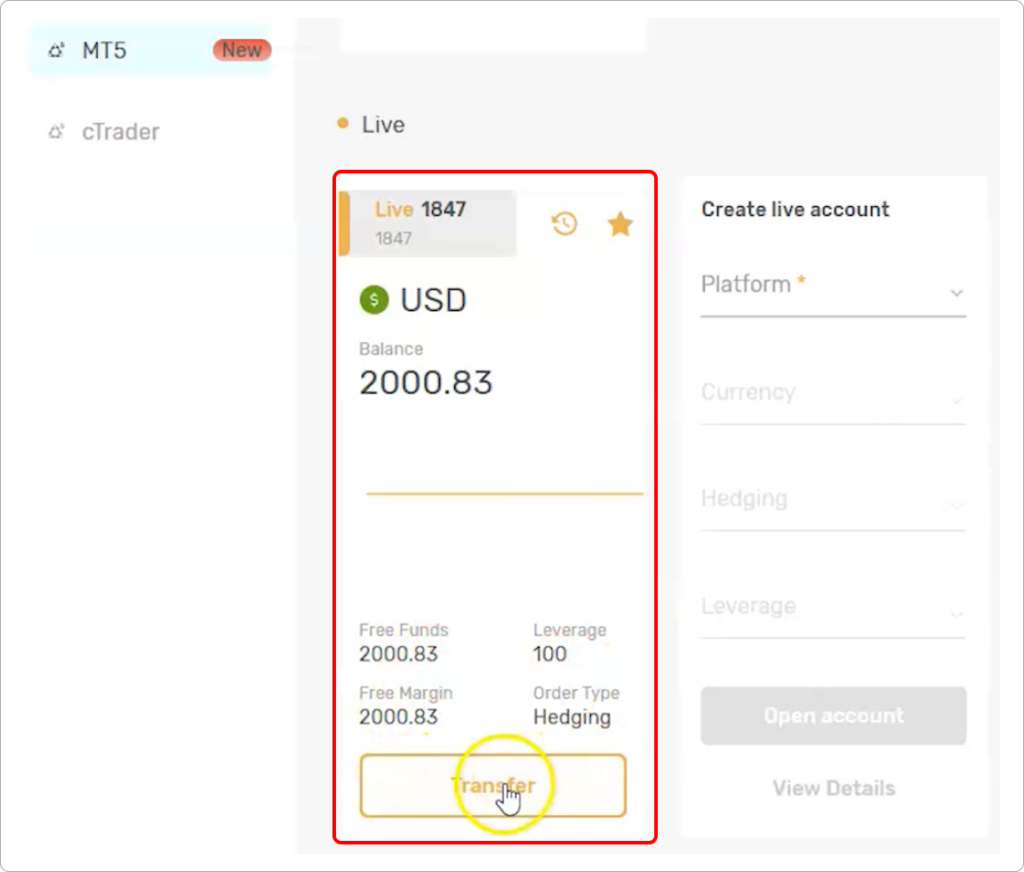Screen dimensions: 1024x872
Task: Expand the Hedging dropdown
Action: click(833, 503)
